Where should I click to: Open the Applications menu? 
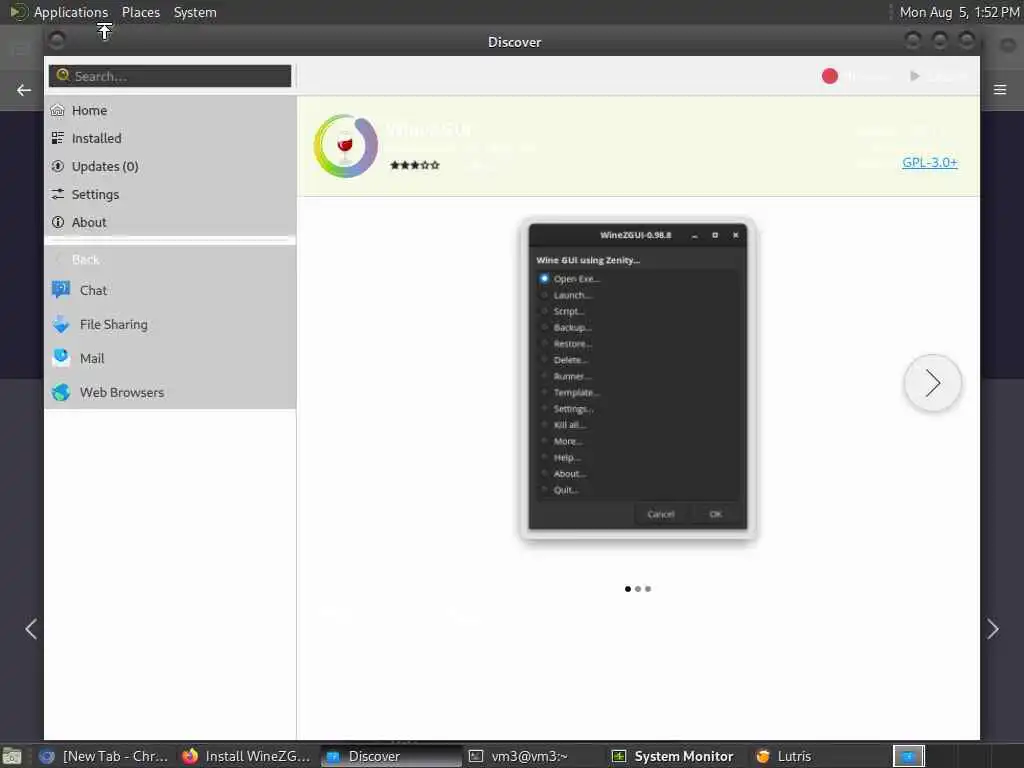pyautogui.click(x=71, y=12)
